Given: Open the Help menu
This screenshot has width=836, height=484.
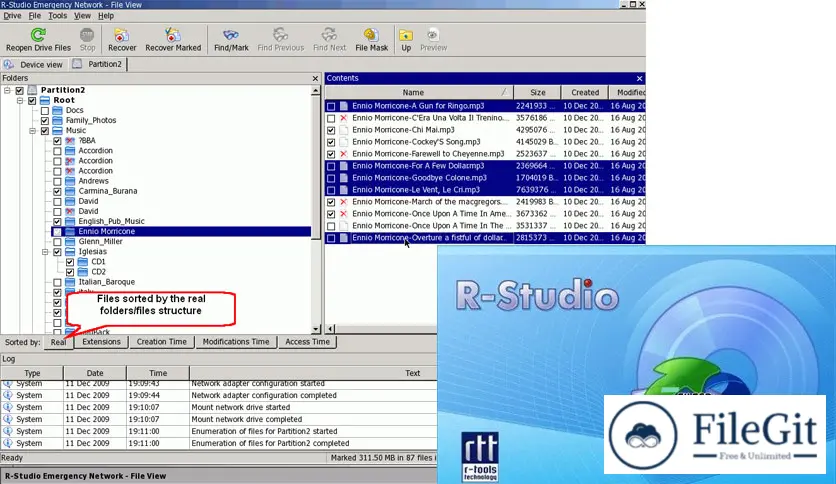Looking at the screenshot, I should 106,16.
